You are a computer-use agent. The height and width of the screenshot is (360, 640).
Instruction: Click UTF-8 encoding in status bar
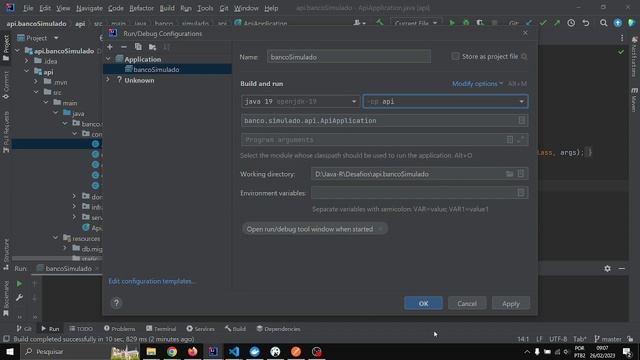pyautogui.click(x=558, y=339)
